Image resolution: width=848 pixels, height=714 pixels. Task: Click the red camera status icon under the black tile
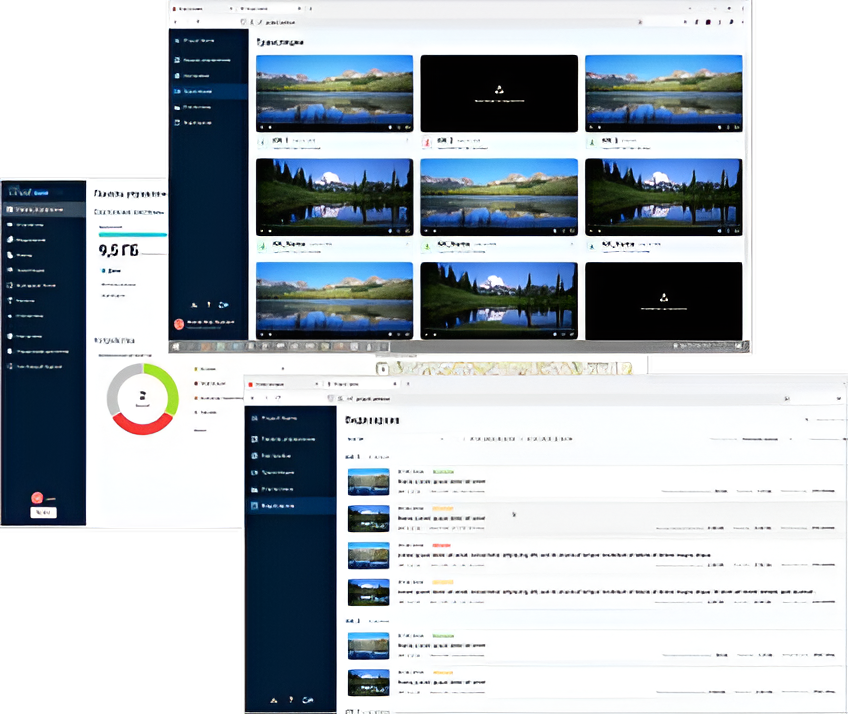tap(427, 142)
